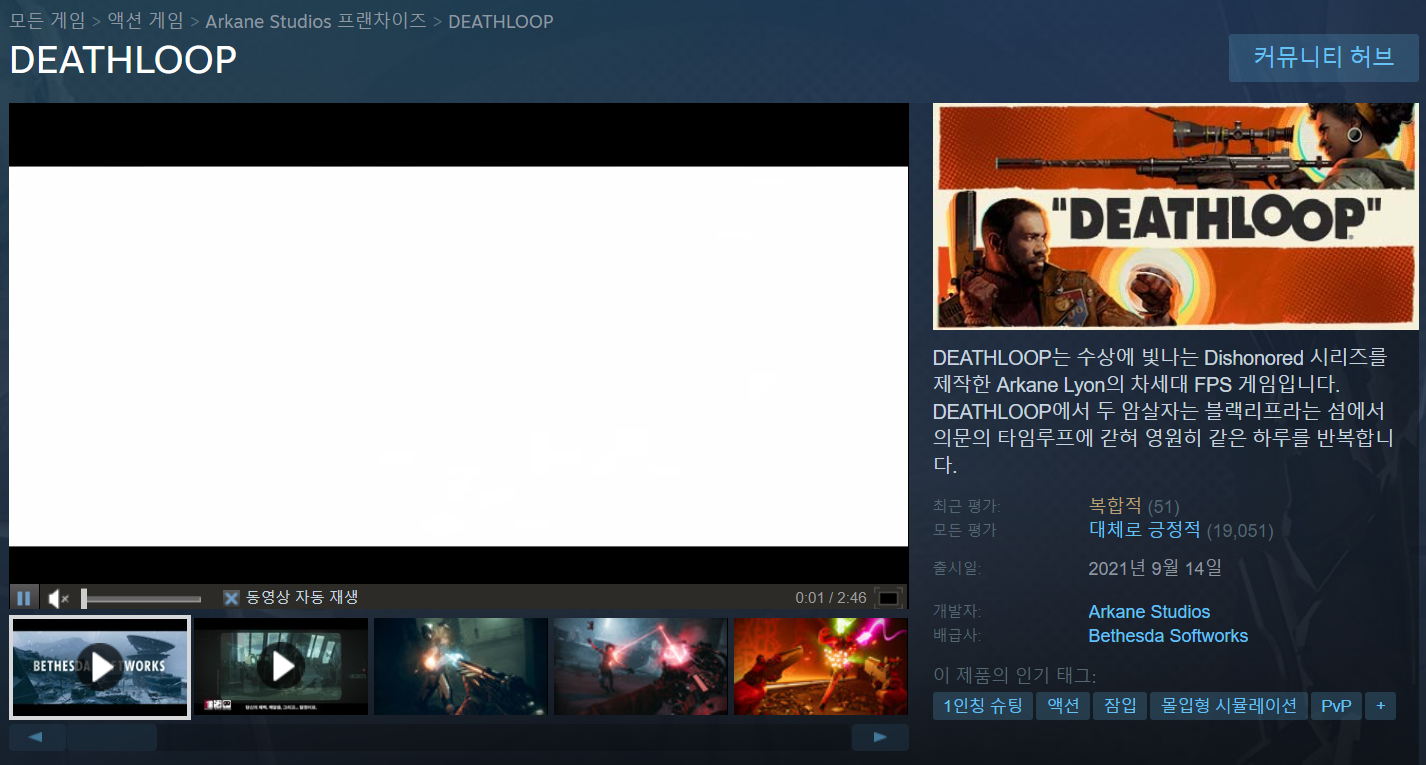Viewport: 1426px width, 765px height.
Task: View all reviews 대체로 긍정적 rating
Action: (x=1144, y=530)
